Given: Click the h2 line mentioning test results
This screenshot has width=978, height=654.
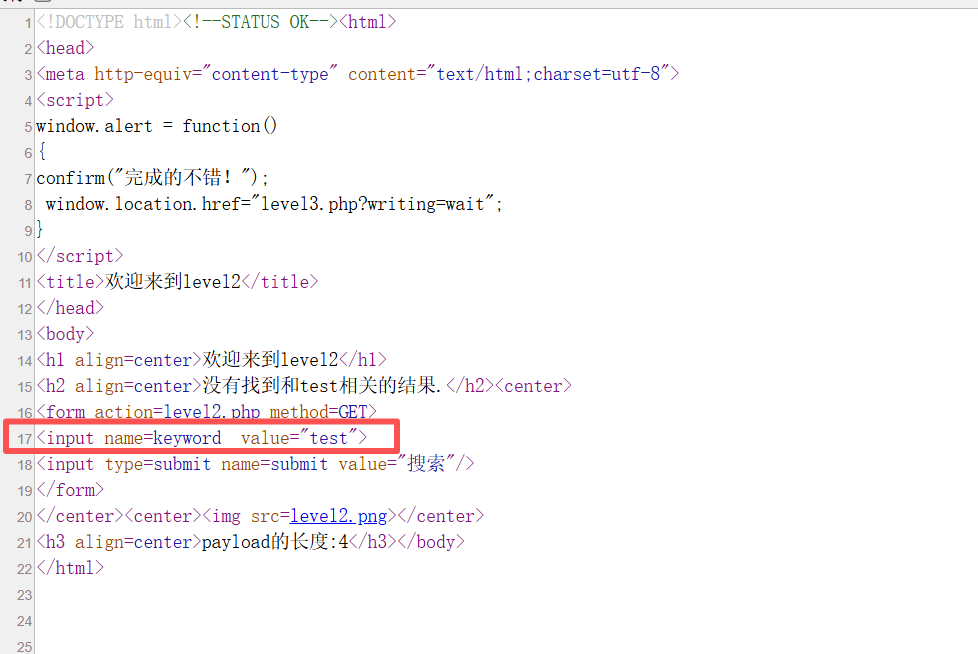Looking at the screenshot, I should pos(304,386).
